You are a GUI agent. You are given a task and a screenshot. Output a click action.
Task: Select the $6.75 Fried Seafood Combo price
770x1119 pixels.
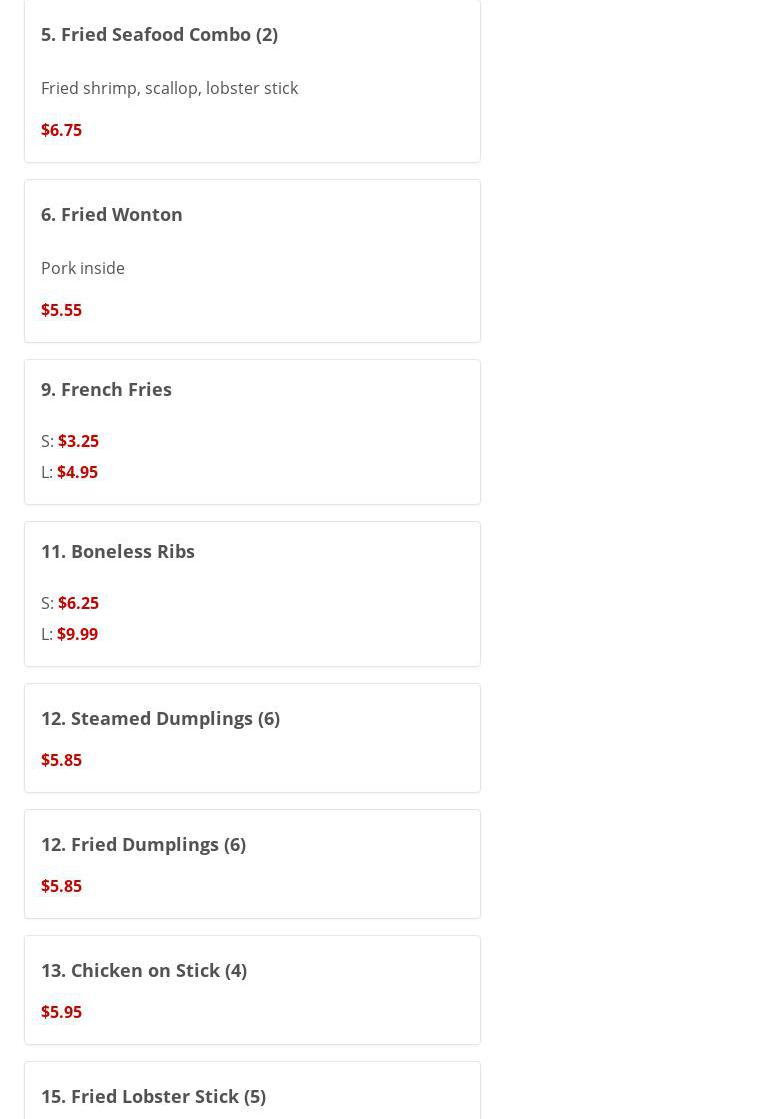click(x=61, y=130)
